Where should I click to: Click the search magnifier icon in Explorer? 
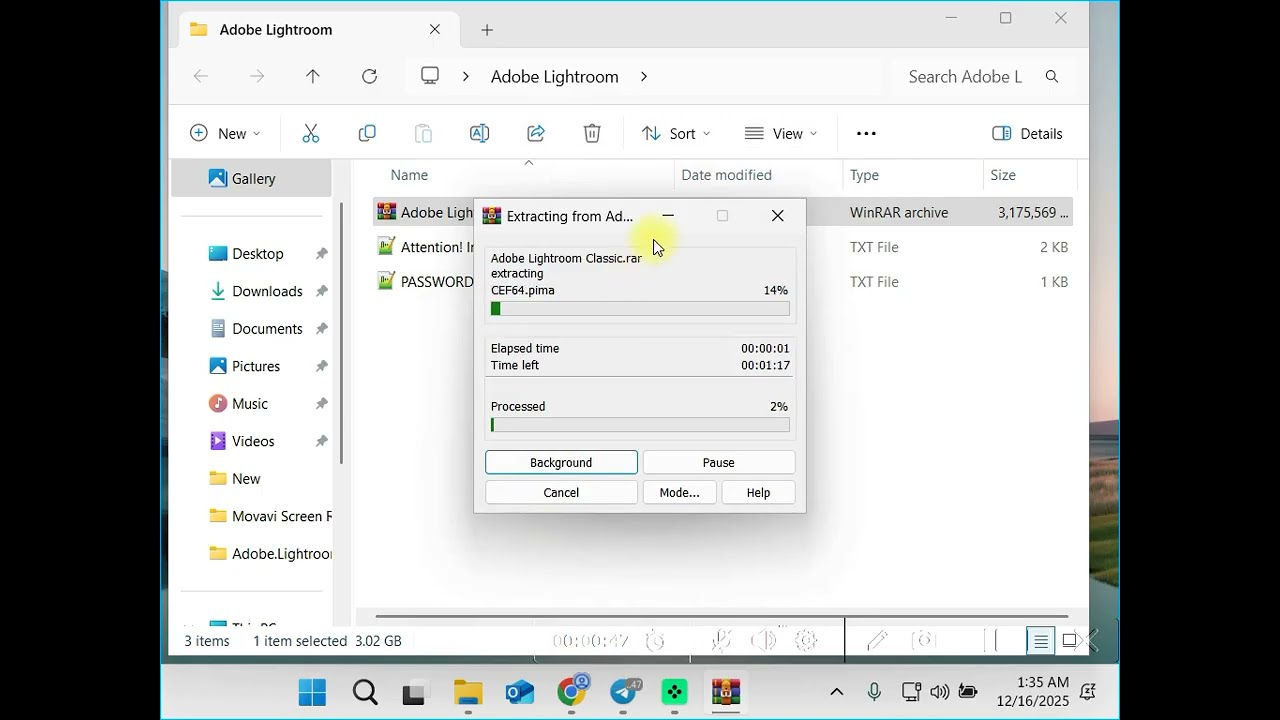(1051, 76)
